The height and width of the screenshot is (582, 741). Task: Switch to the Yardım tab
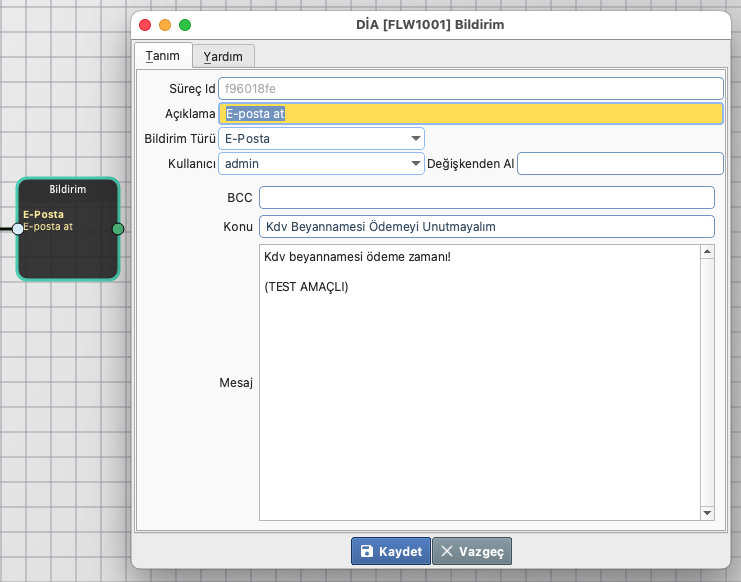(223, 56)
